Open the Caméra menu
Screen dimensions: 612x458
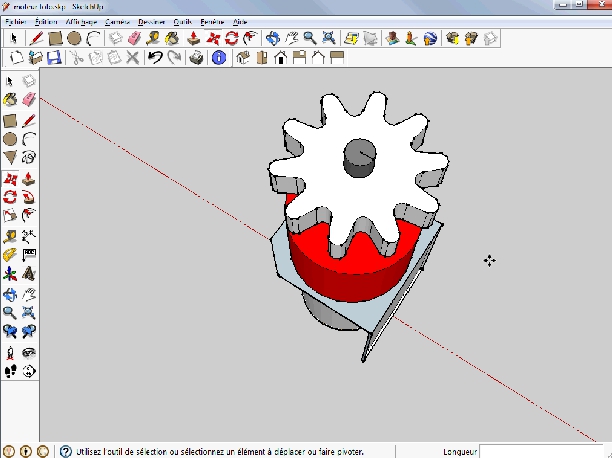(117, 22)
